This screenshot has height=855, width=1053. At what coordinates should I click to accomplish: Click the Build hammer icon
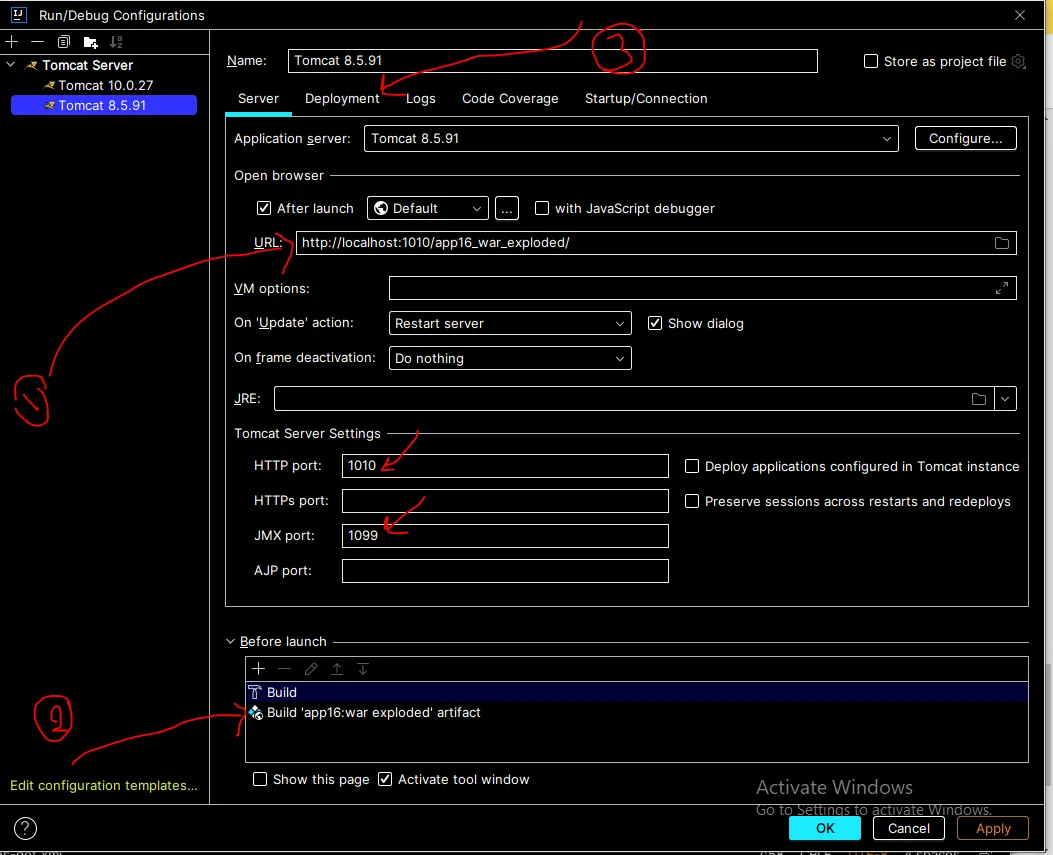tap(255, 692)
